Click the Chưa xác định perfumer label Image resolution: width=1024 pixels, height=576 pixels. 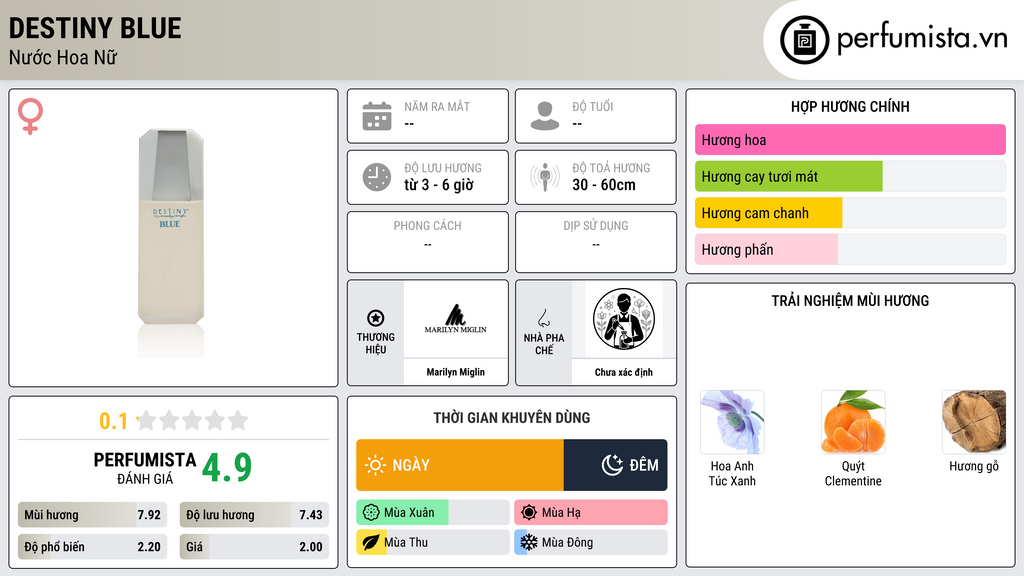[624, 372]
